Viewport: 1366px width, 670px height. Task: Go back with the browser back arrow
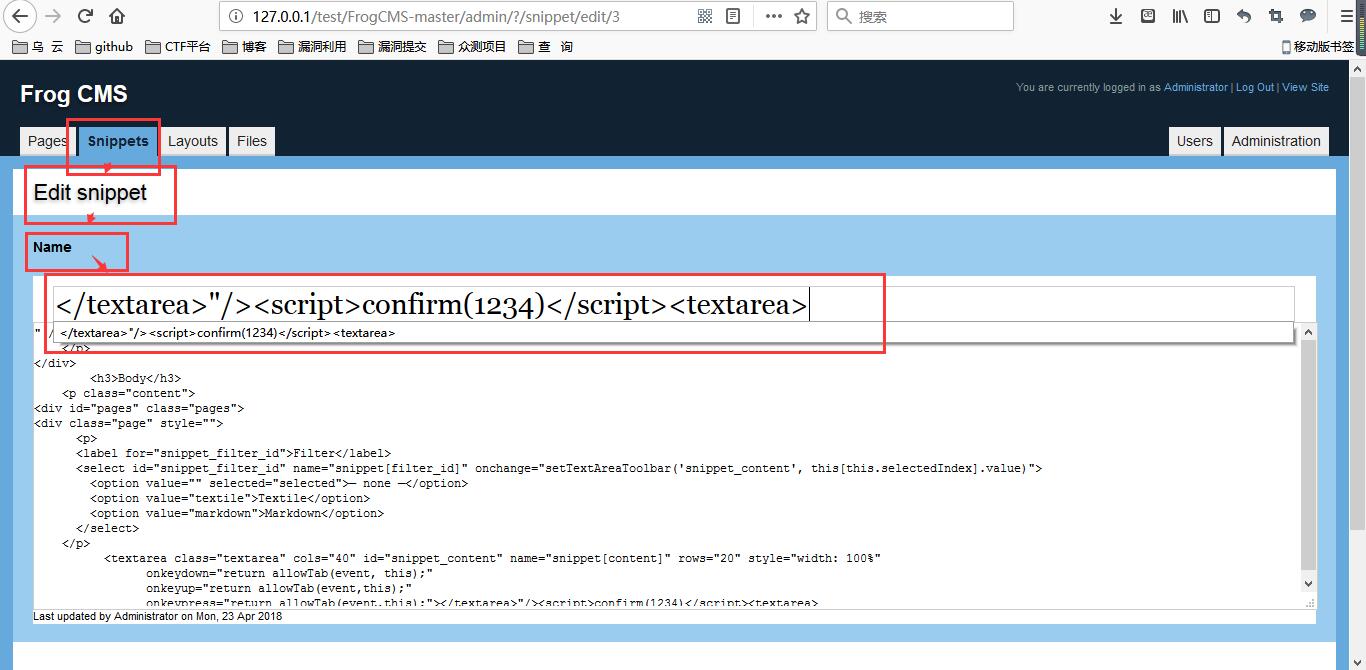coord(21,16)
